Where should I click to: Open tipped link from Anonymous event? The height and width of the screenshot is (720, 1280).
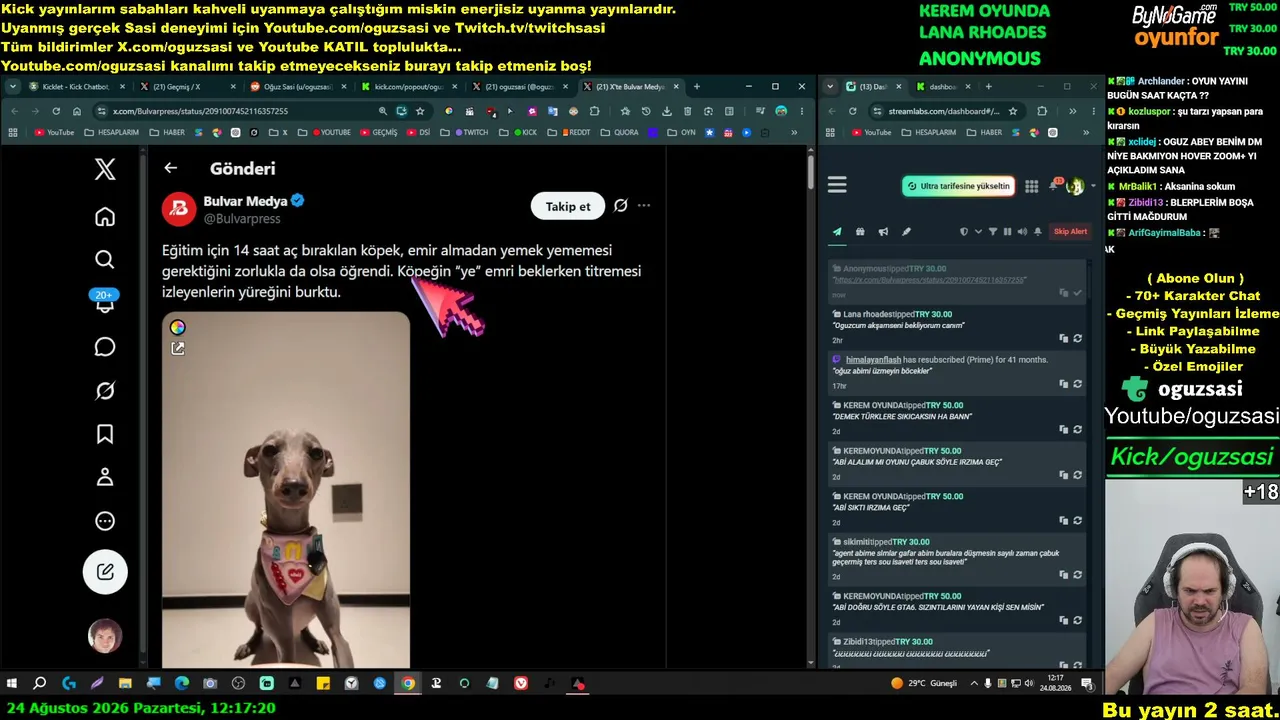pyautogui.click(x=929, y=280)
